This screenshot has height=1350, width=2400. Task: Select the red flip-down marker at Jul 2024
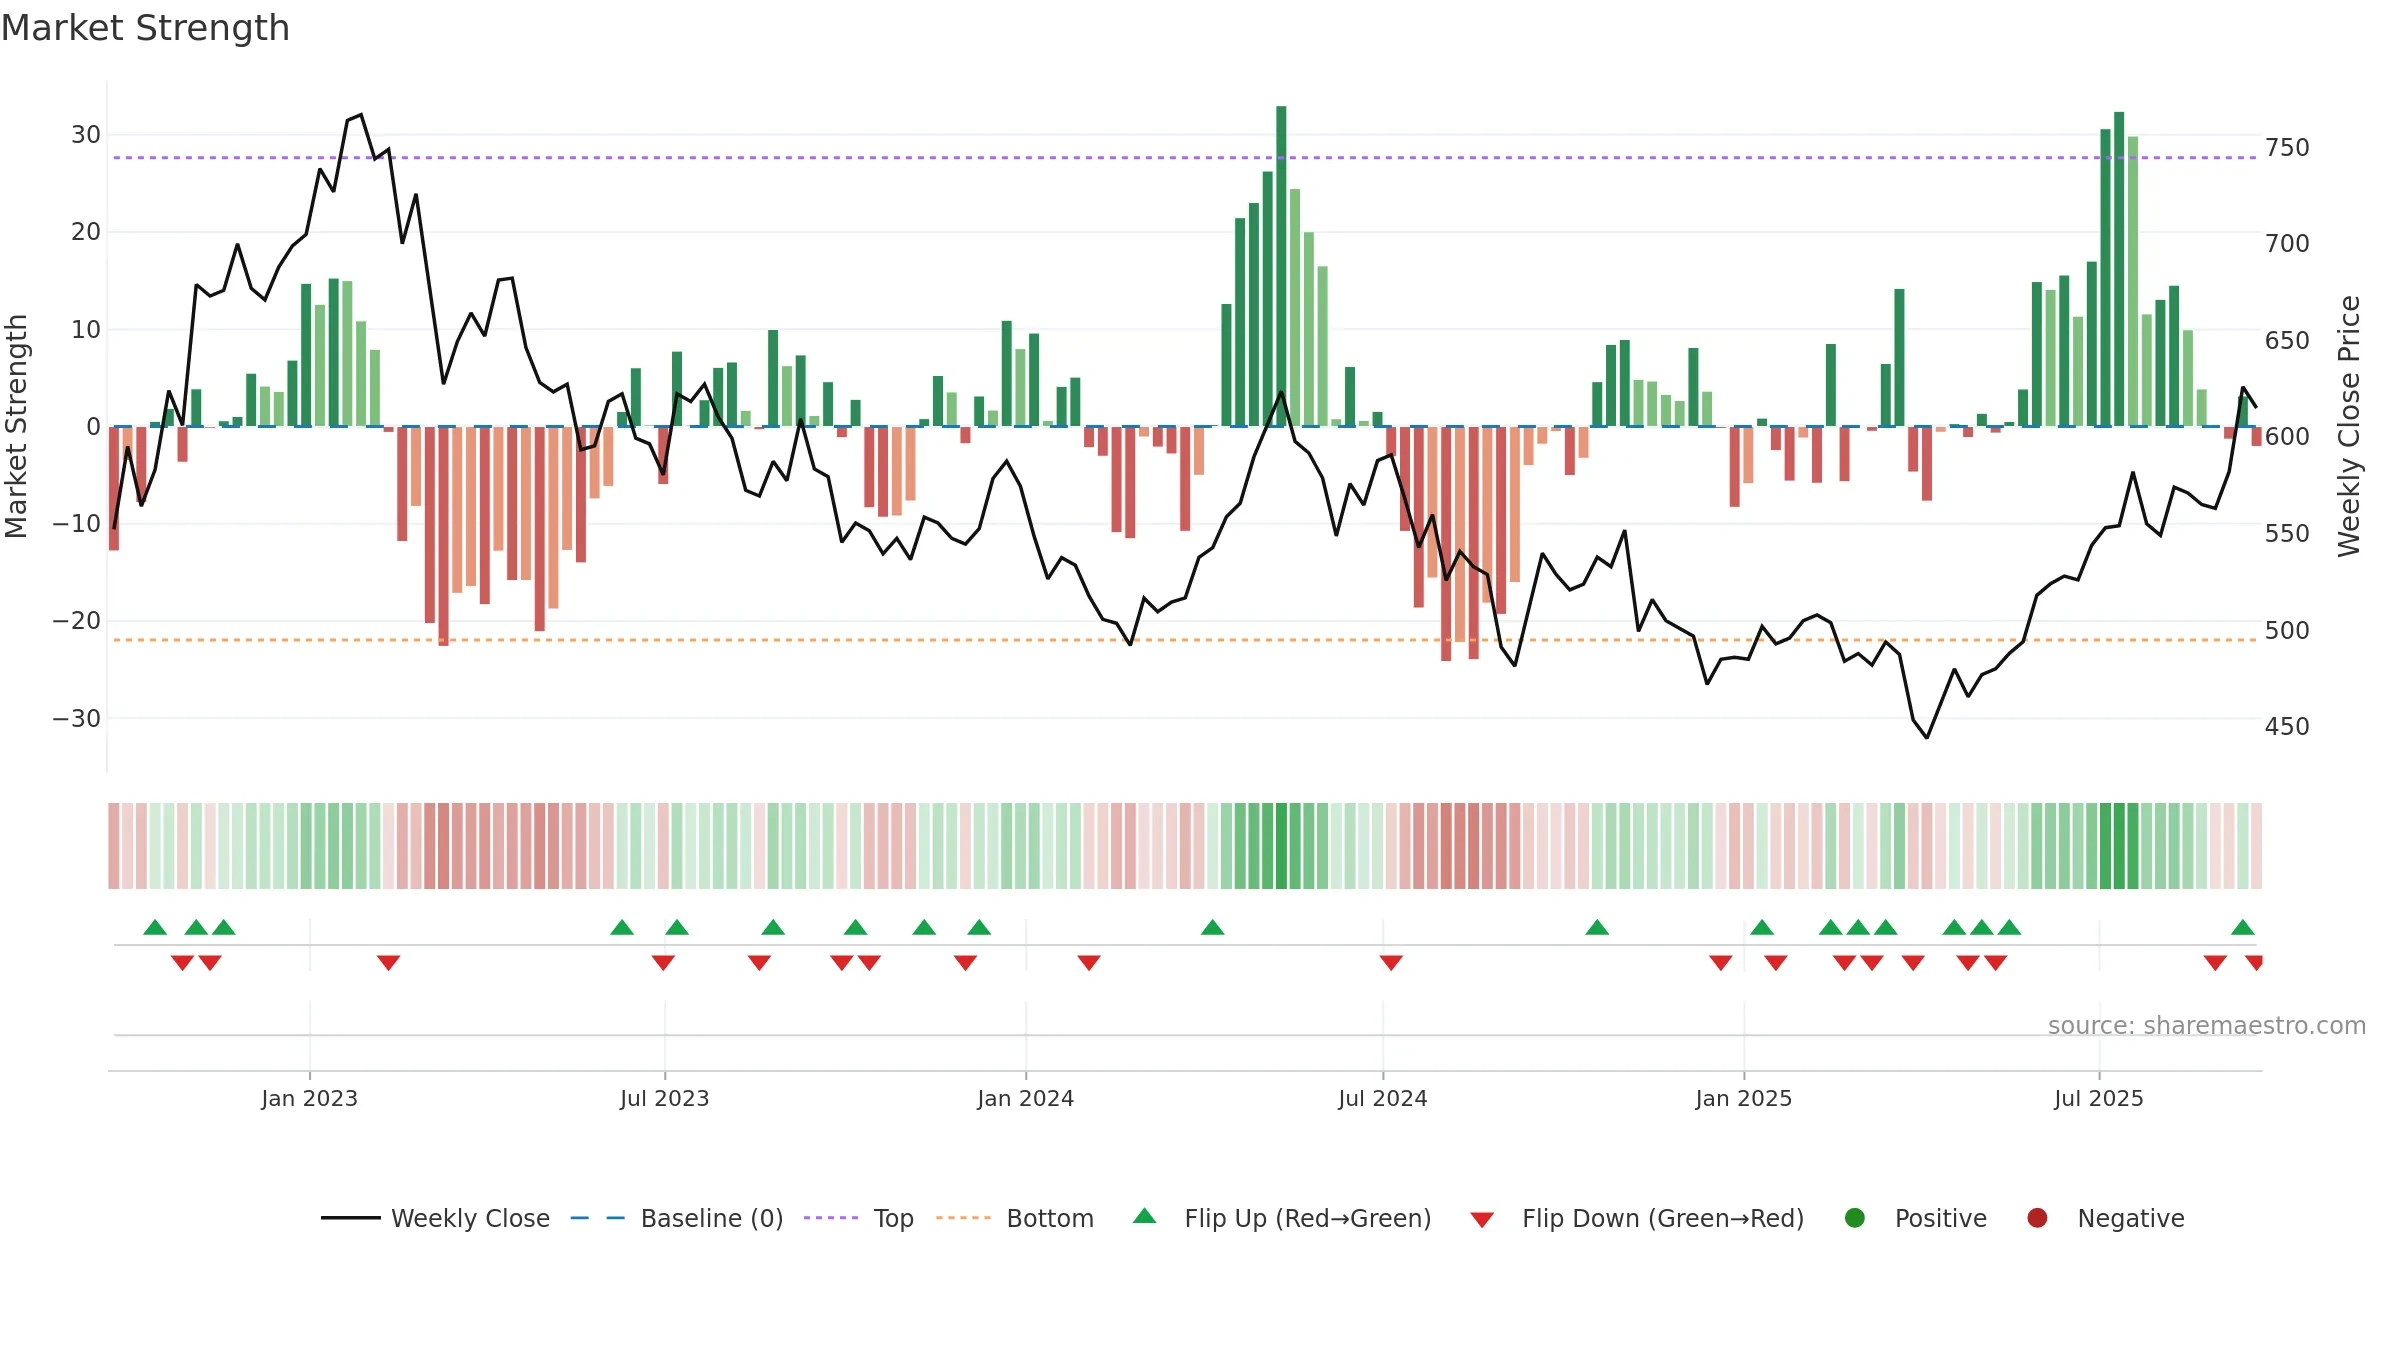click(x=1391, y=962)
